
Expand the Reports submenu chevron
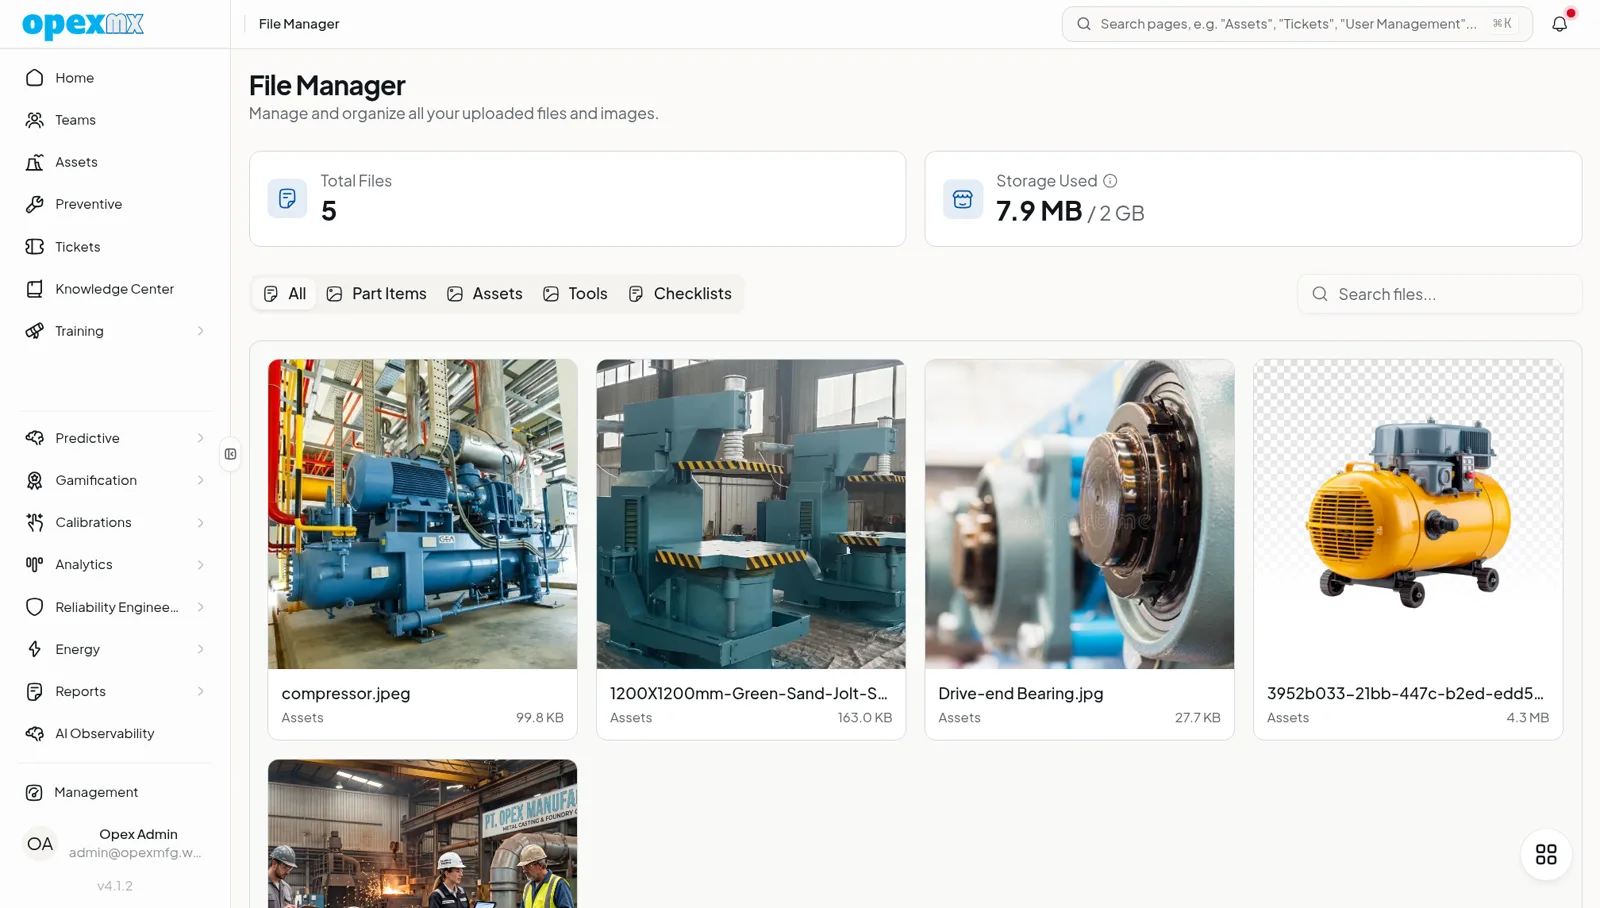click(x=200, y=691)
